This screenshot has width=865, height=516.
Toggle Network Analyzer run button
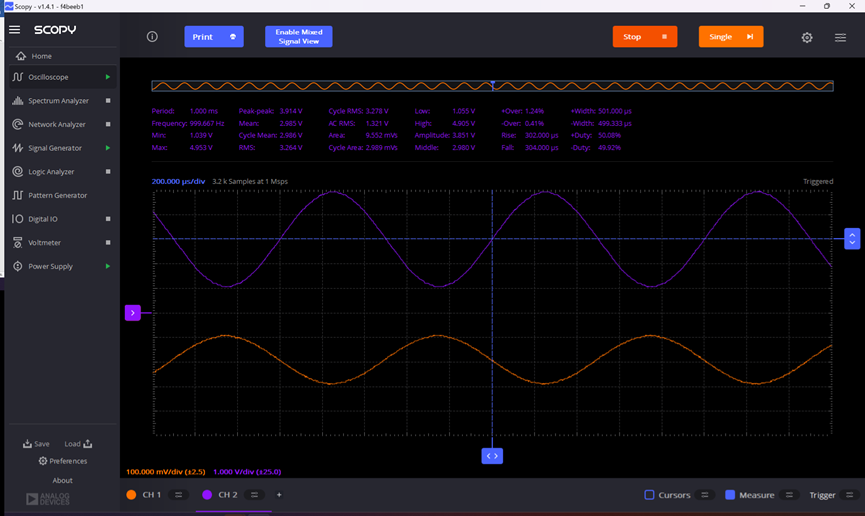tap(108, 125)
